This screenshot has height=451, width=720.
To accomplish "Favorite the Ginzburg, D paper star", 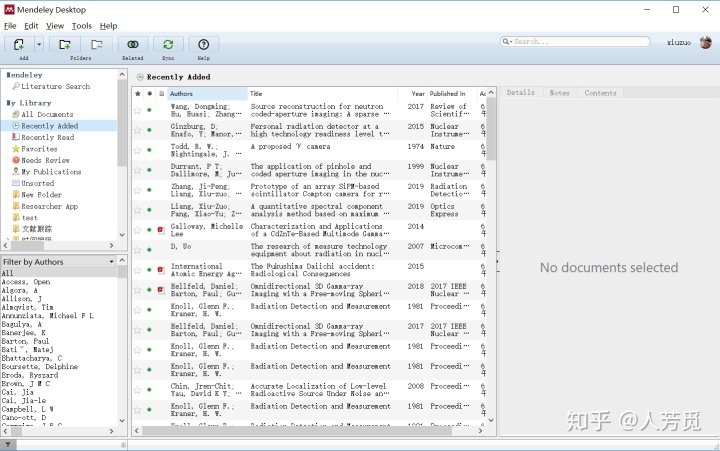I will [x=137, y=130].
